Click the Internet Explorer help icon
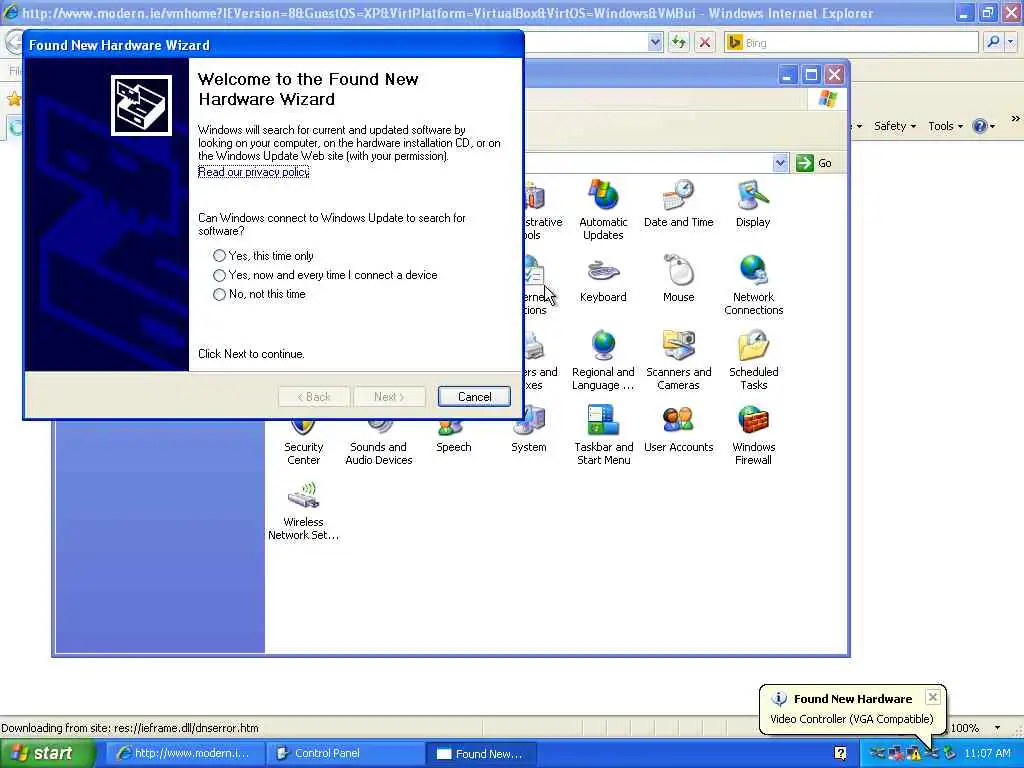This screenshot has height=768, width=1024. coord(980,126)
